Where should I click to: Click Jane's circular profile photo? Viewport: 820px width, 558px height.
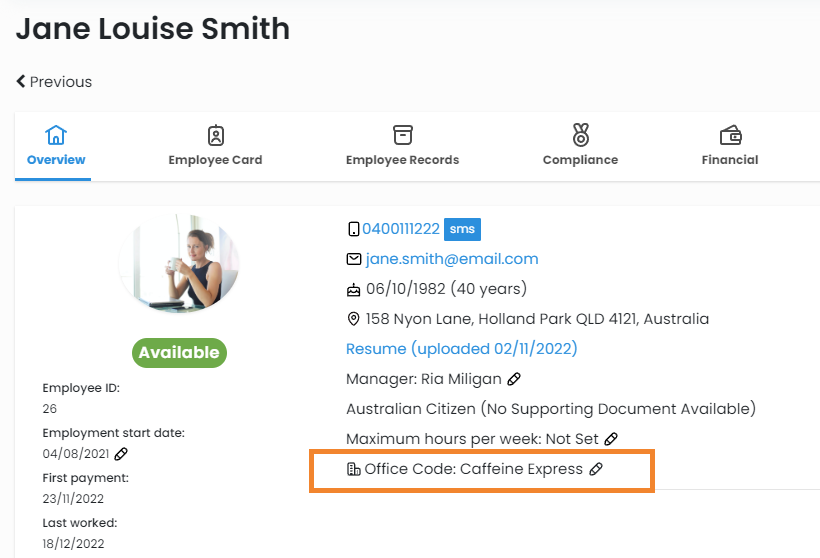[179, 261]
